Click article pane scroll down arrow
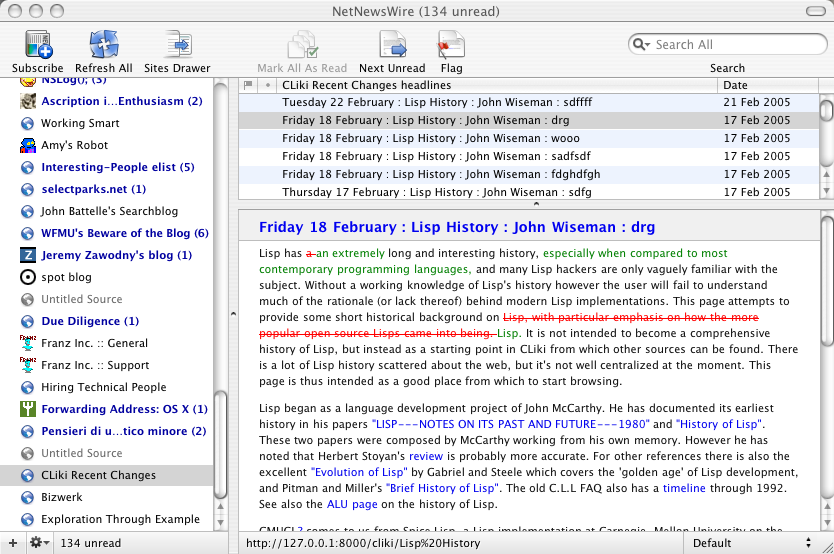The image size is (834, 554). pyautogui.click(x=826, y=523)
